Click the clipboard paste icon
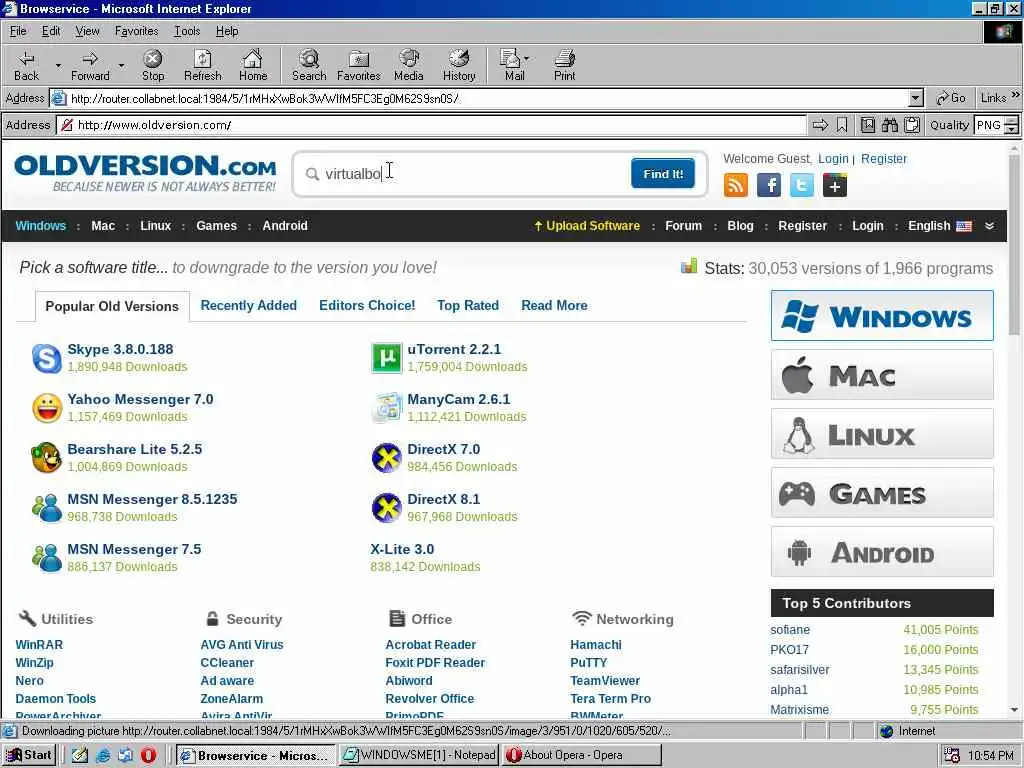The image size is (1024, 768). pos(912,125)
